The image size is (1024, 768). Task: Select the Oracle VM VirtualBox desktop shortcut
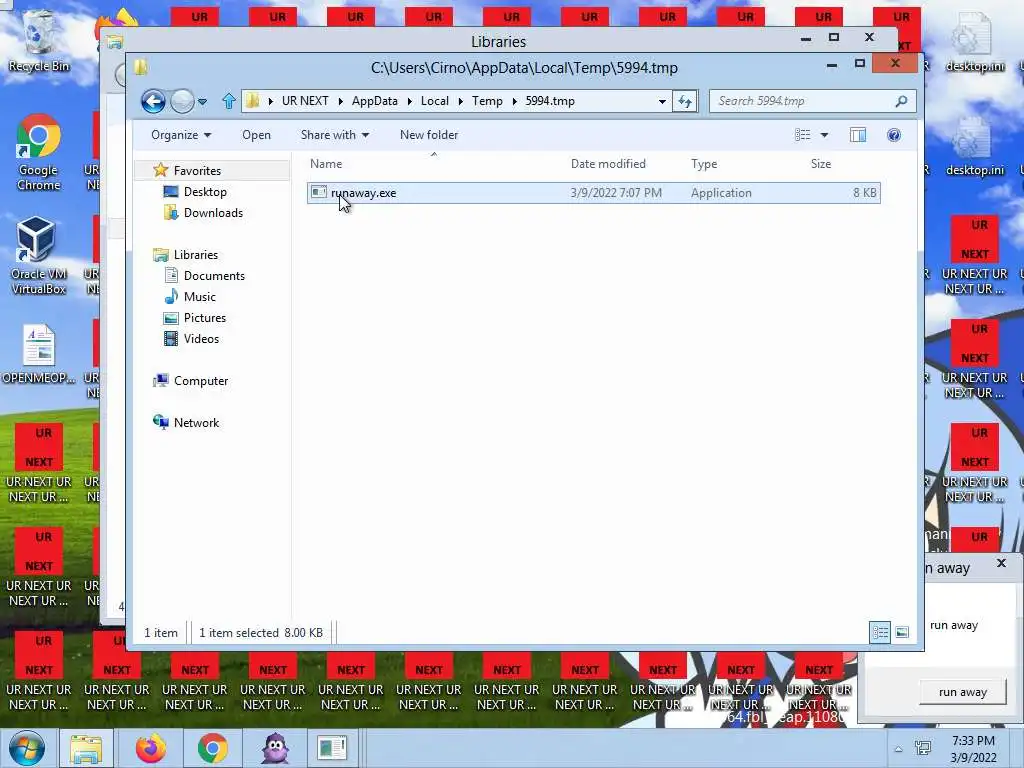point(39,256)
